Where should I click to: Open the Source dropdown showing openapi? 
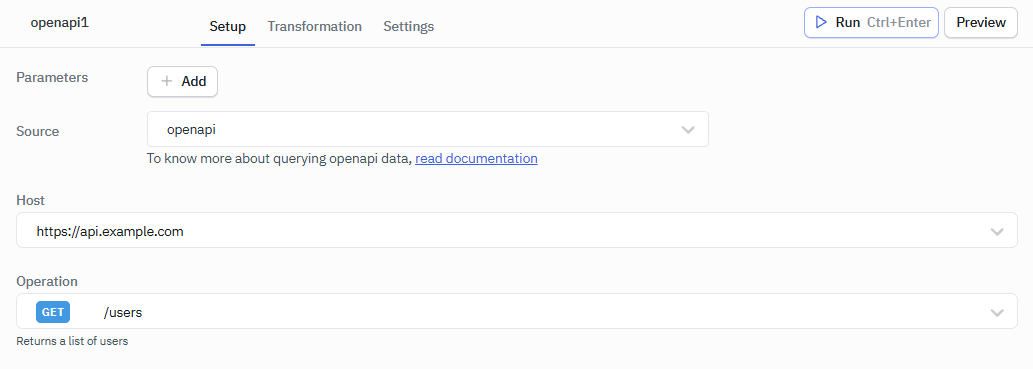click(428, 129)
